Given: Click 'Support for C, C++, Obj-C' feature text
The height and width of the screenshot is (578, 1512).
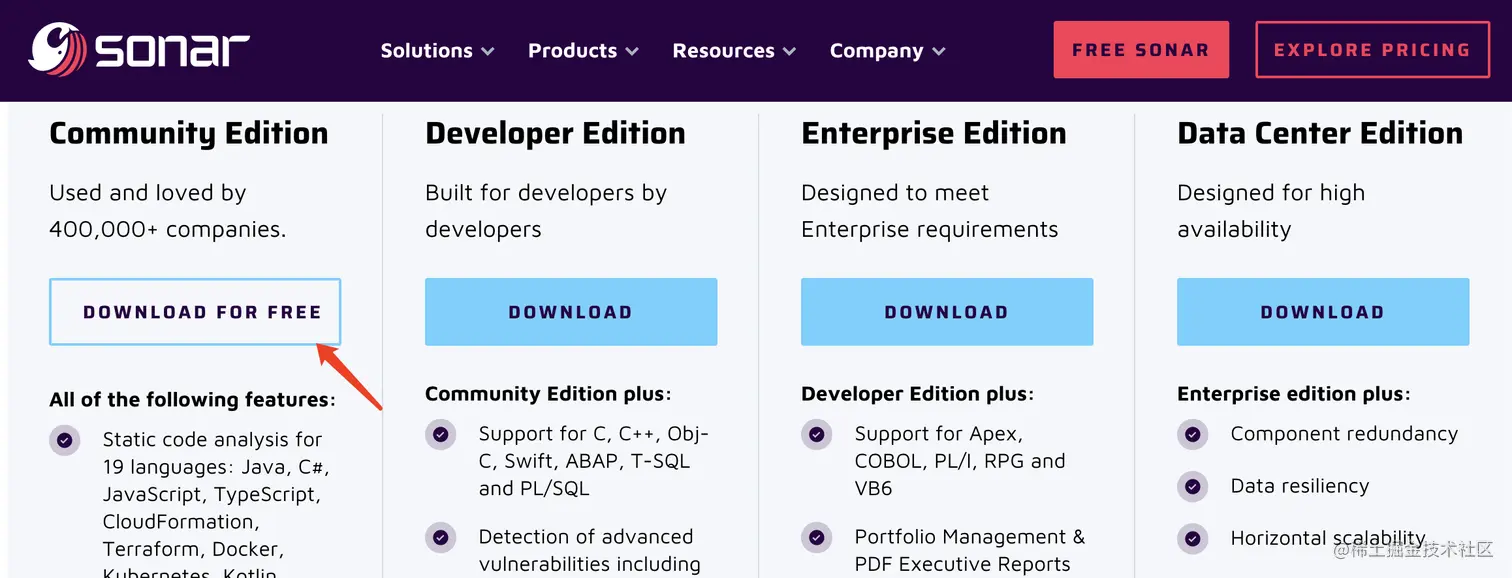Looking at the screenshot, I should coord(594,461).
